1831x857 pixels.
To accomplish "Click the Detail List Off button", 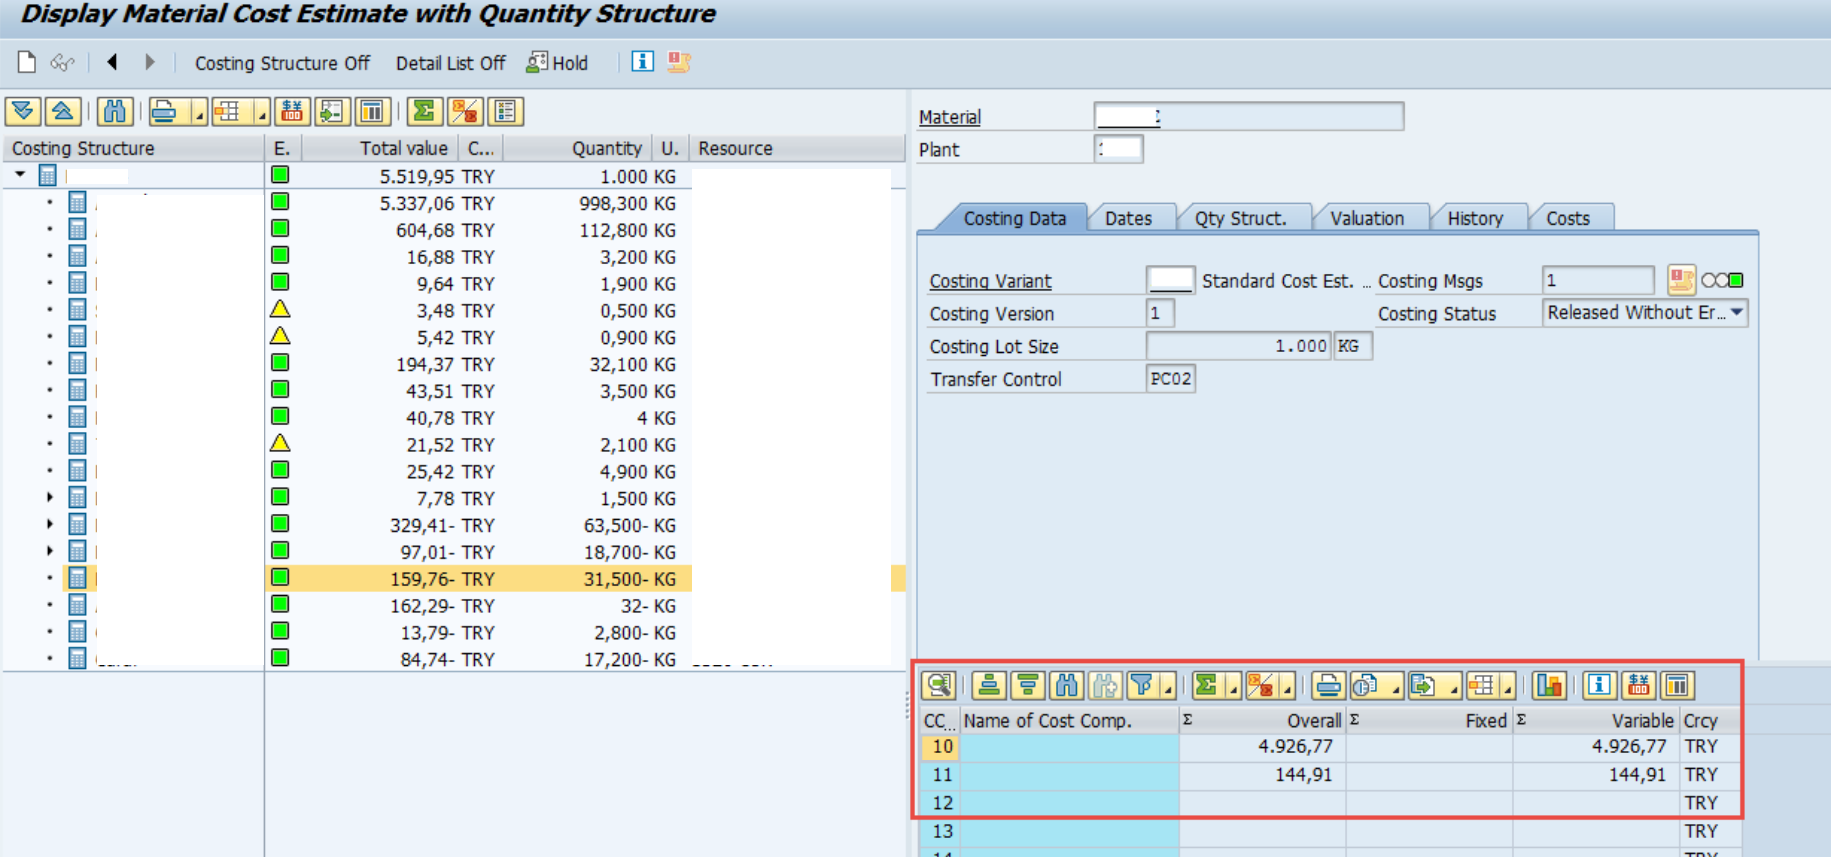I will (450, 63).
